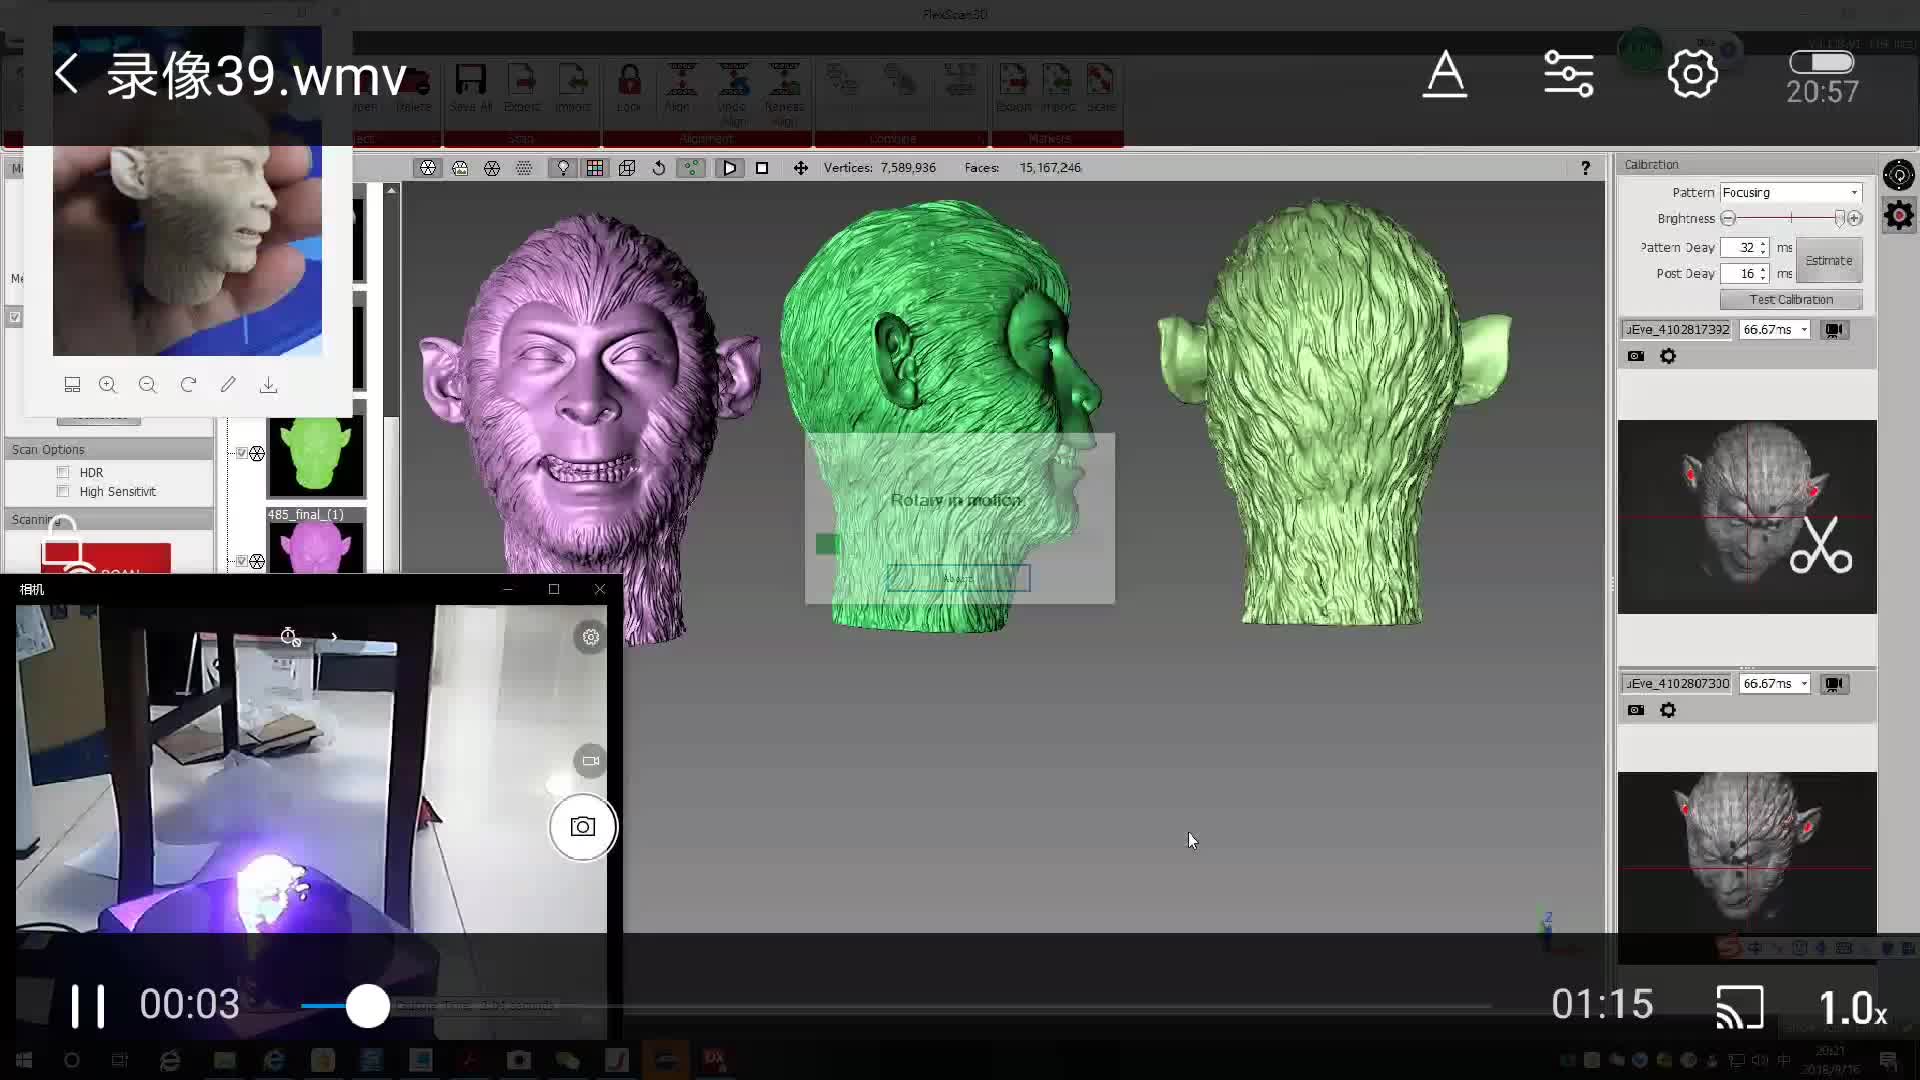This screenshot has height=1080, width=1920.
Task: Open the Pattern Focusing dropdown
Action: pos(1790,192)
